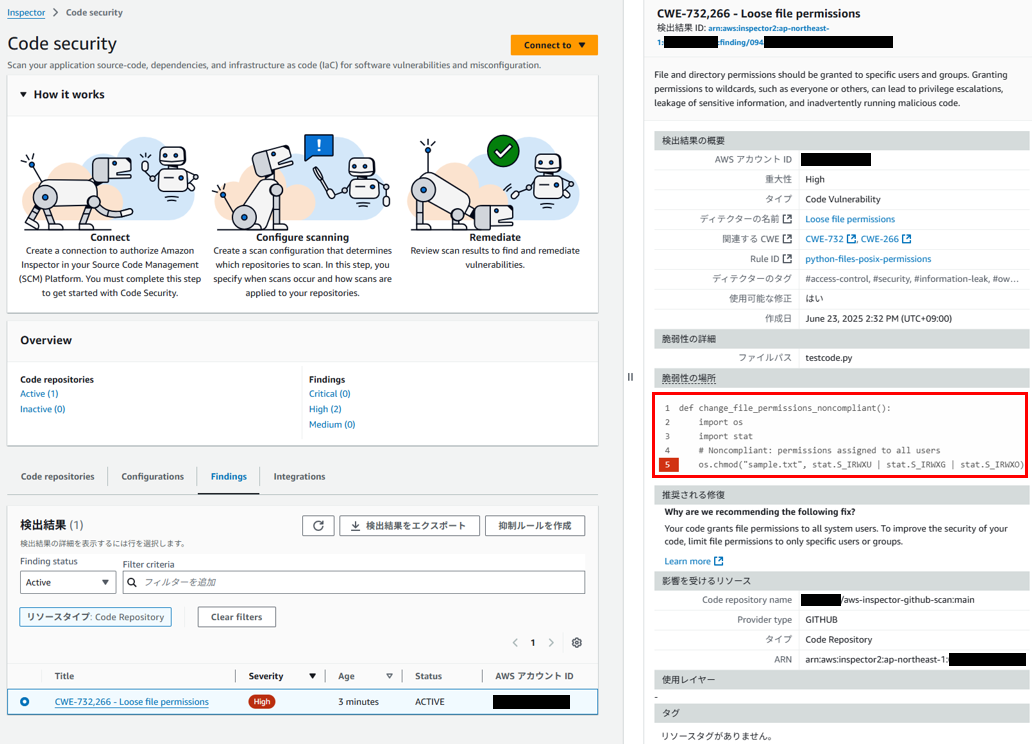This screenshot has height=744, width=1032.
Task: Click the panel resize handle icon
Action: 630,377
